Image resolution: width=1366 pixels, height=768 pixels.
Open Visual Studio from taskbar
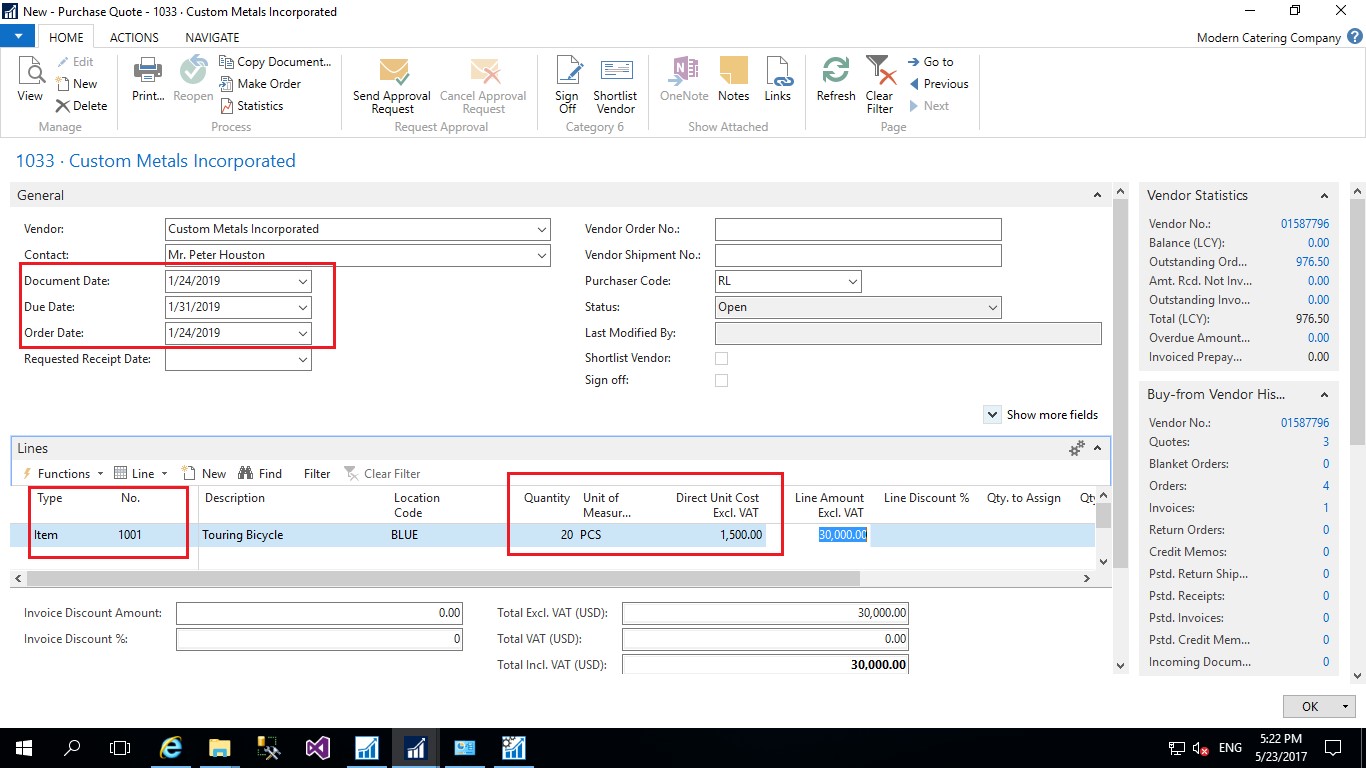tap(317, 747)
